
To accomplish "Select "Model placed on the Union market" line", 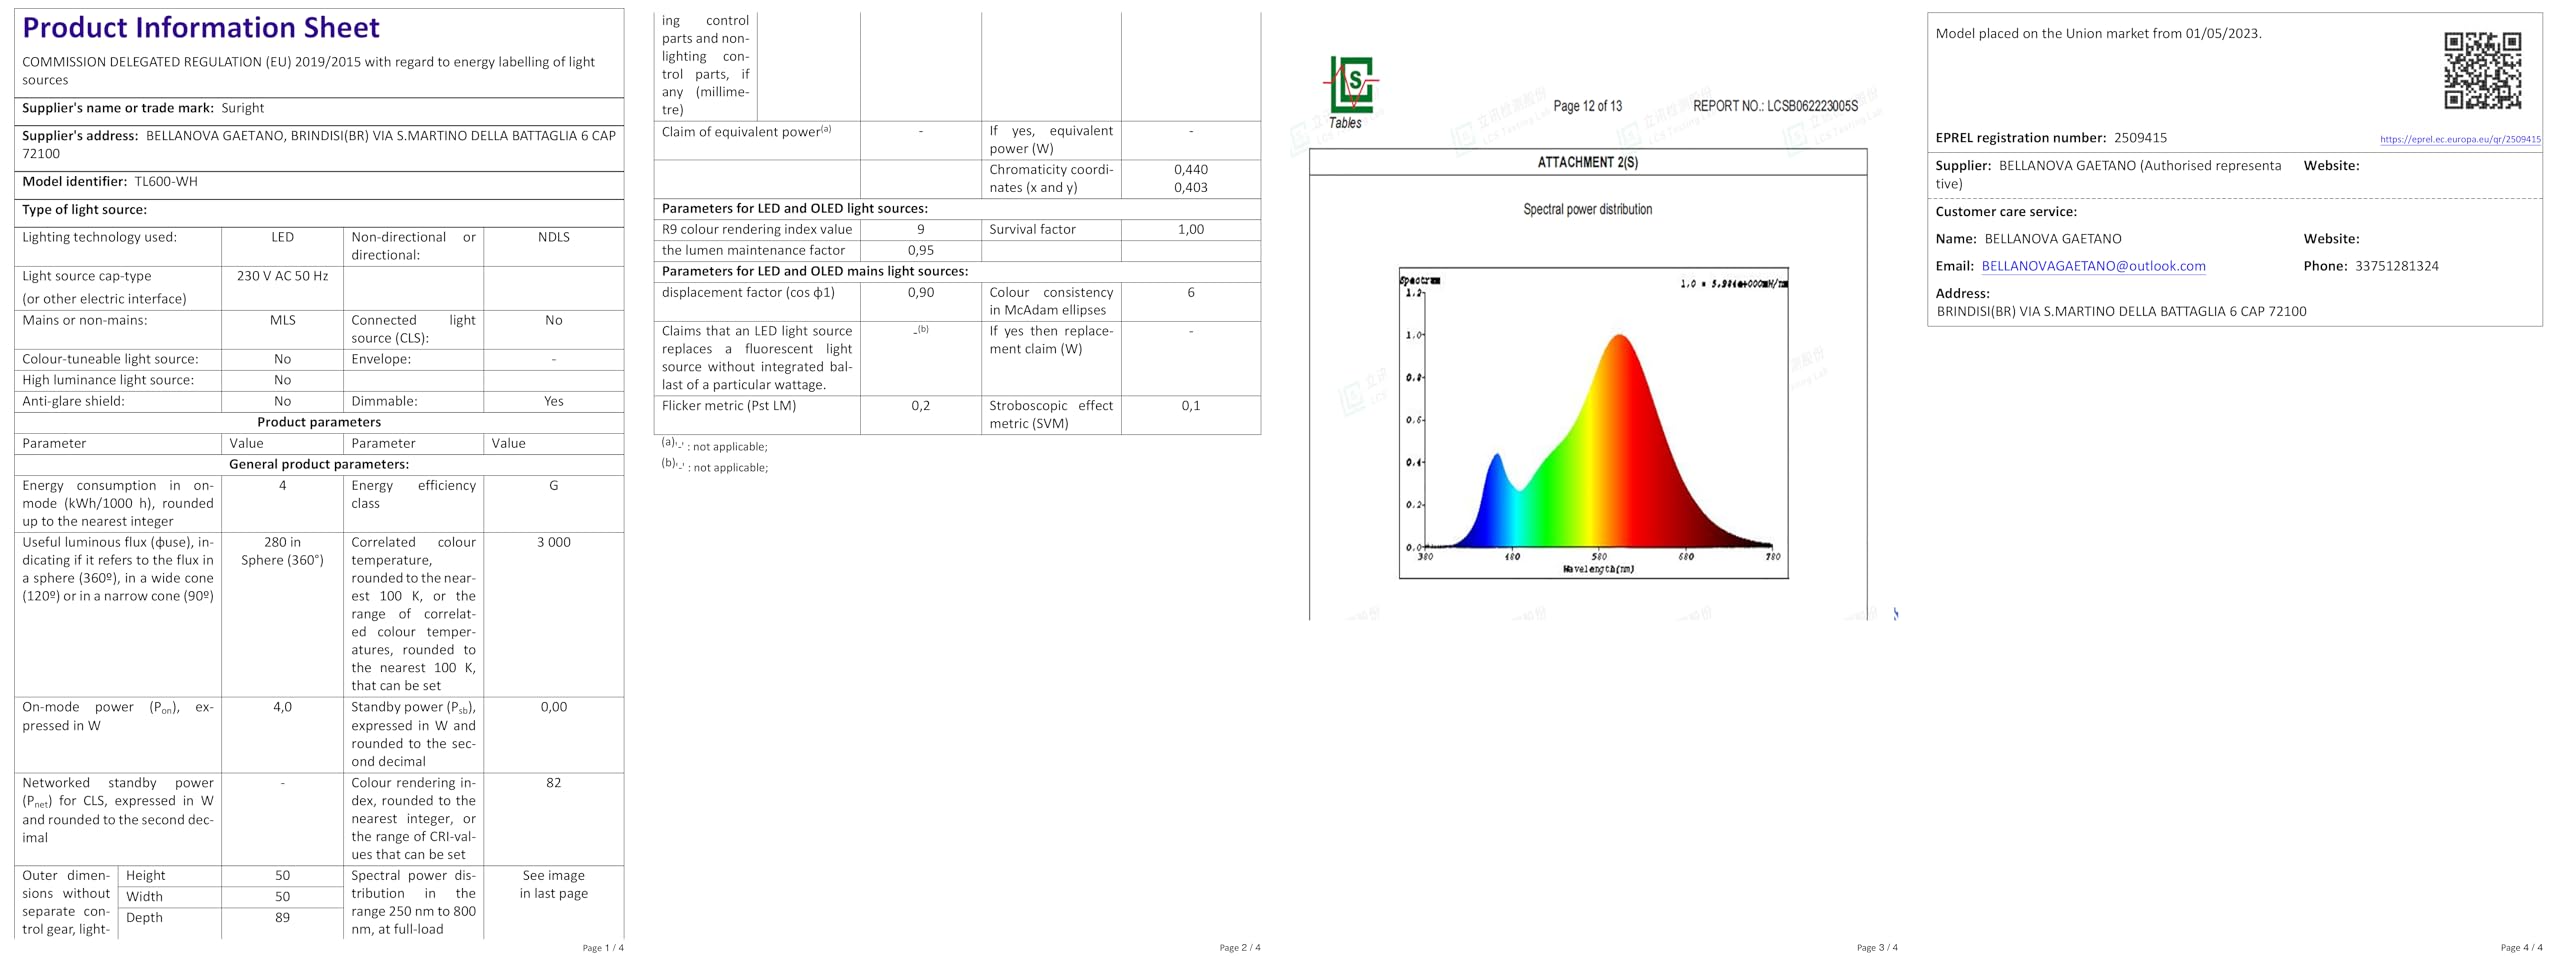I will point(2098,34).
